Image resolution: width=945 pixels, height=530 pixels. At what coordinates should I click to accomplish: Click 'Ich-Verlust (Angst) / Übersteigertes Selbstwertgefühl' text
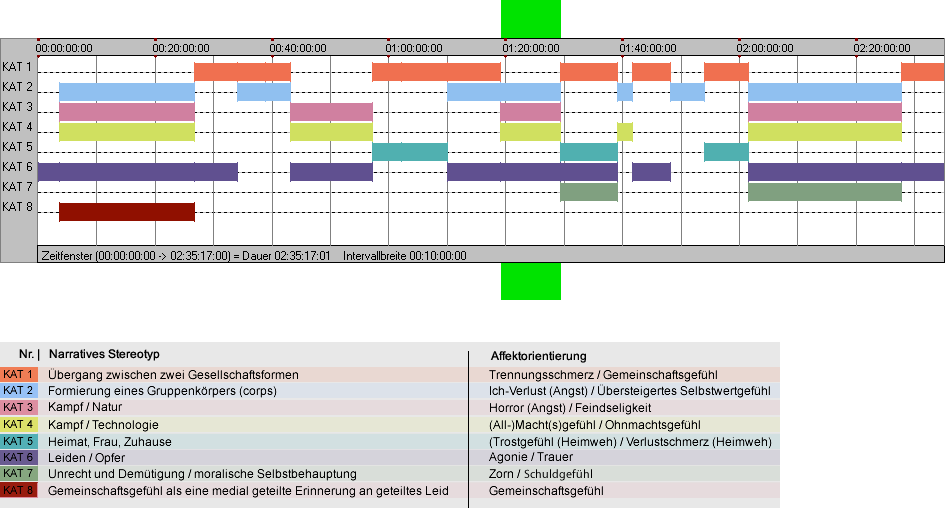pyautogui.click(x=630, y=391)
